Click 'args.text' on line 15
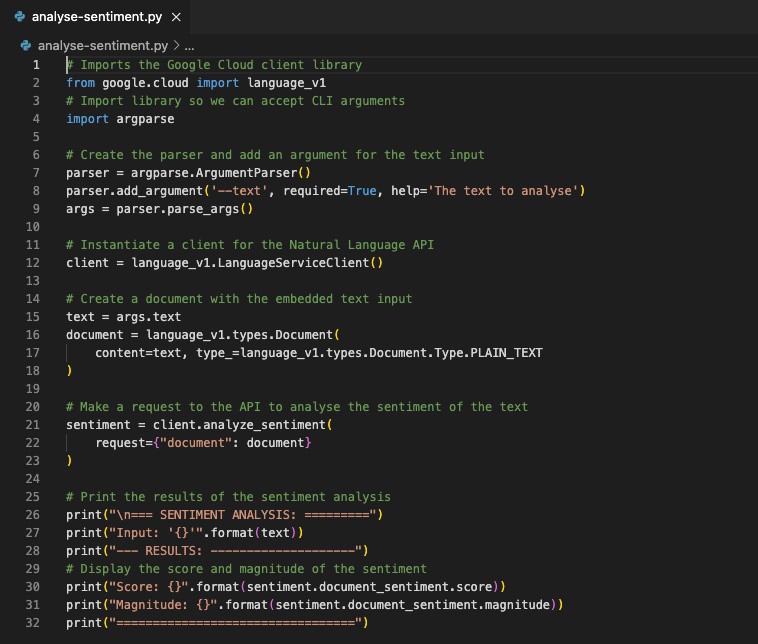 click(148, 317)
